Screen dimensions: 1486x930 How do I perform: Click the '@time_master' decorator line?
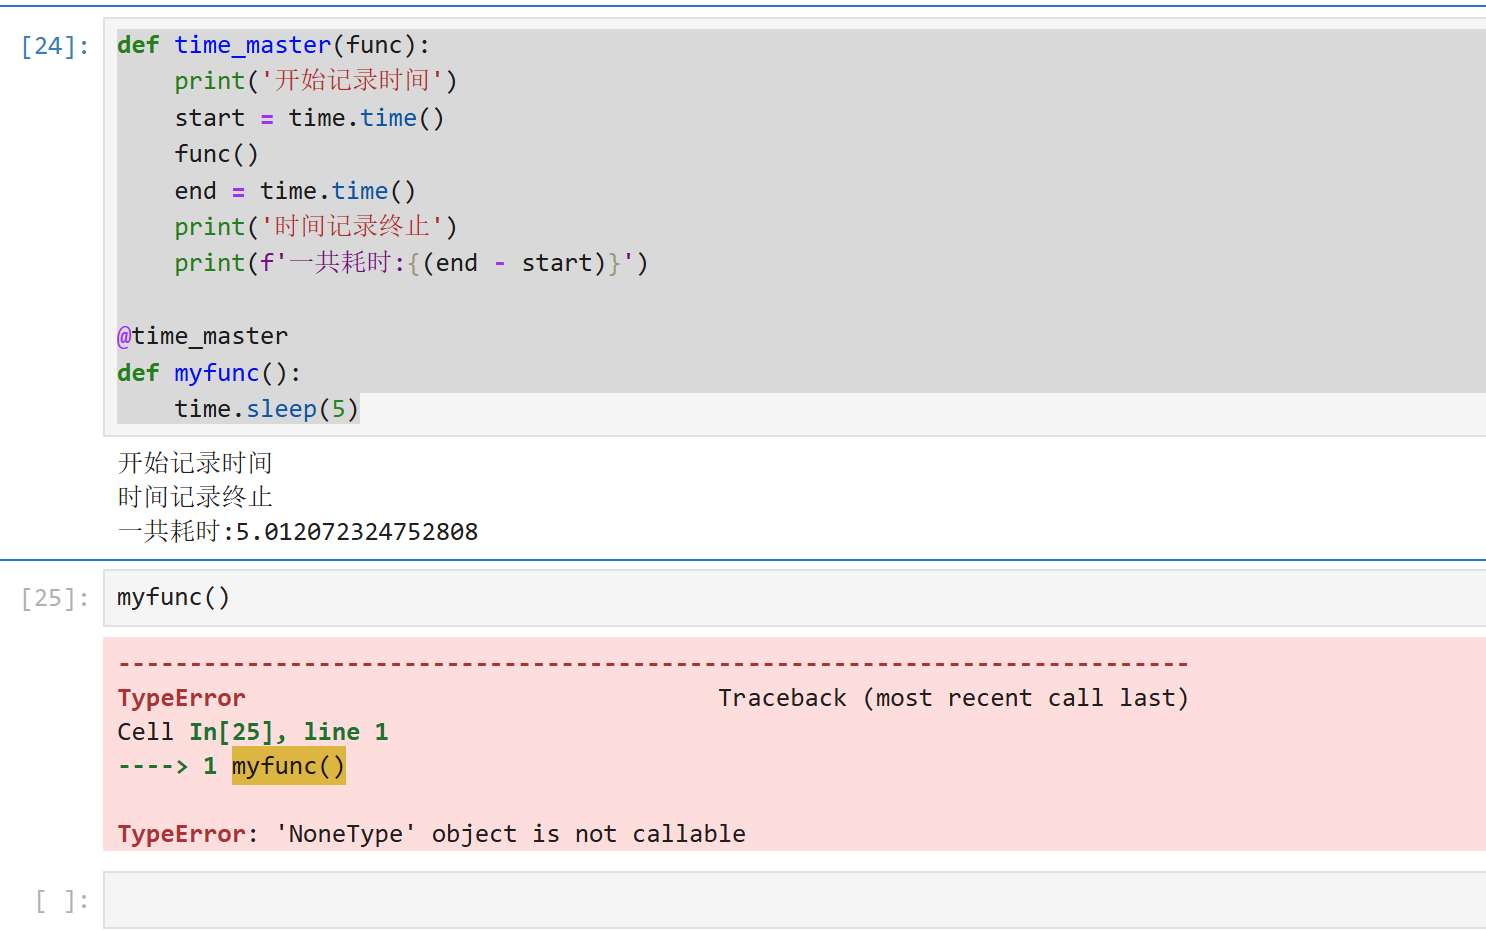pos(202,336)
